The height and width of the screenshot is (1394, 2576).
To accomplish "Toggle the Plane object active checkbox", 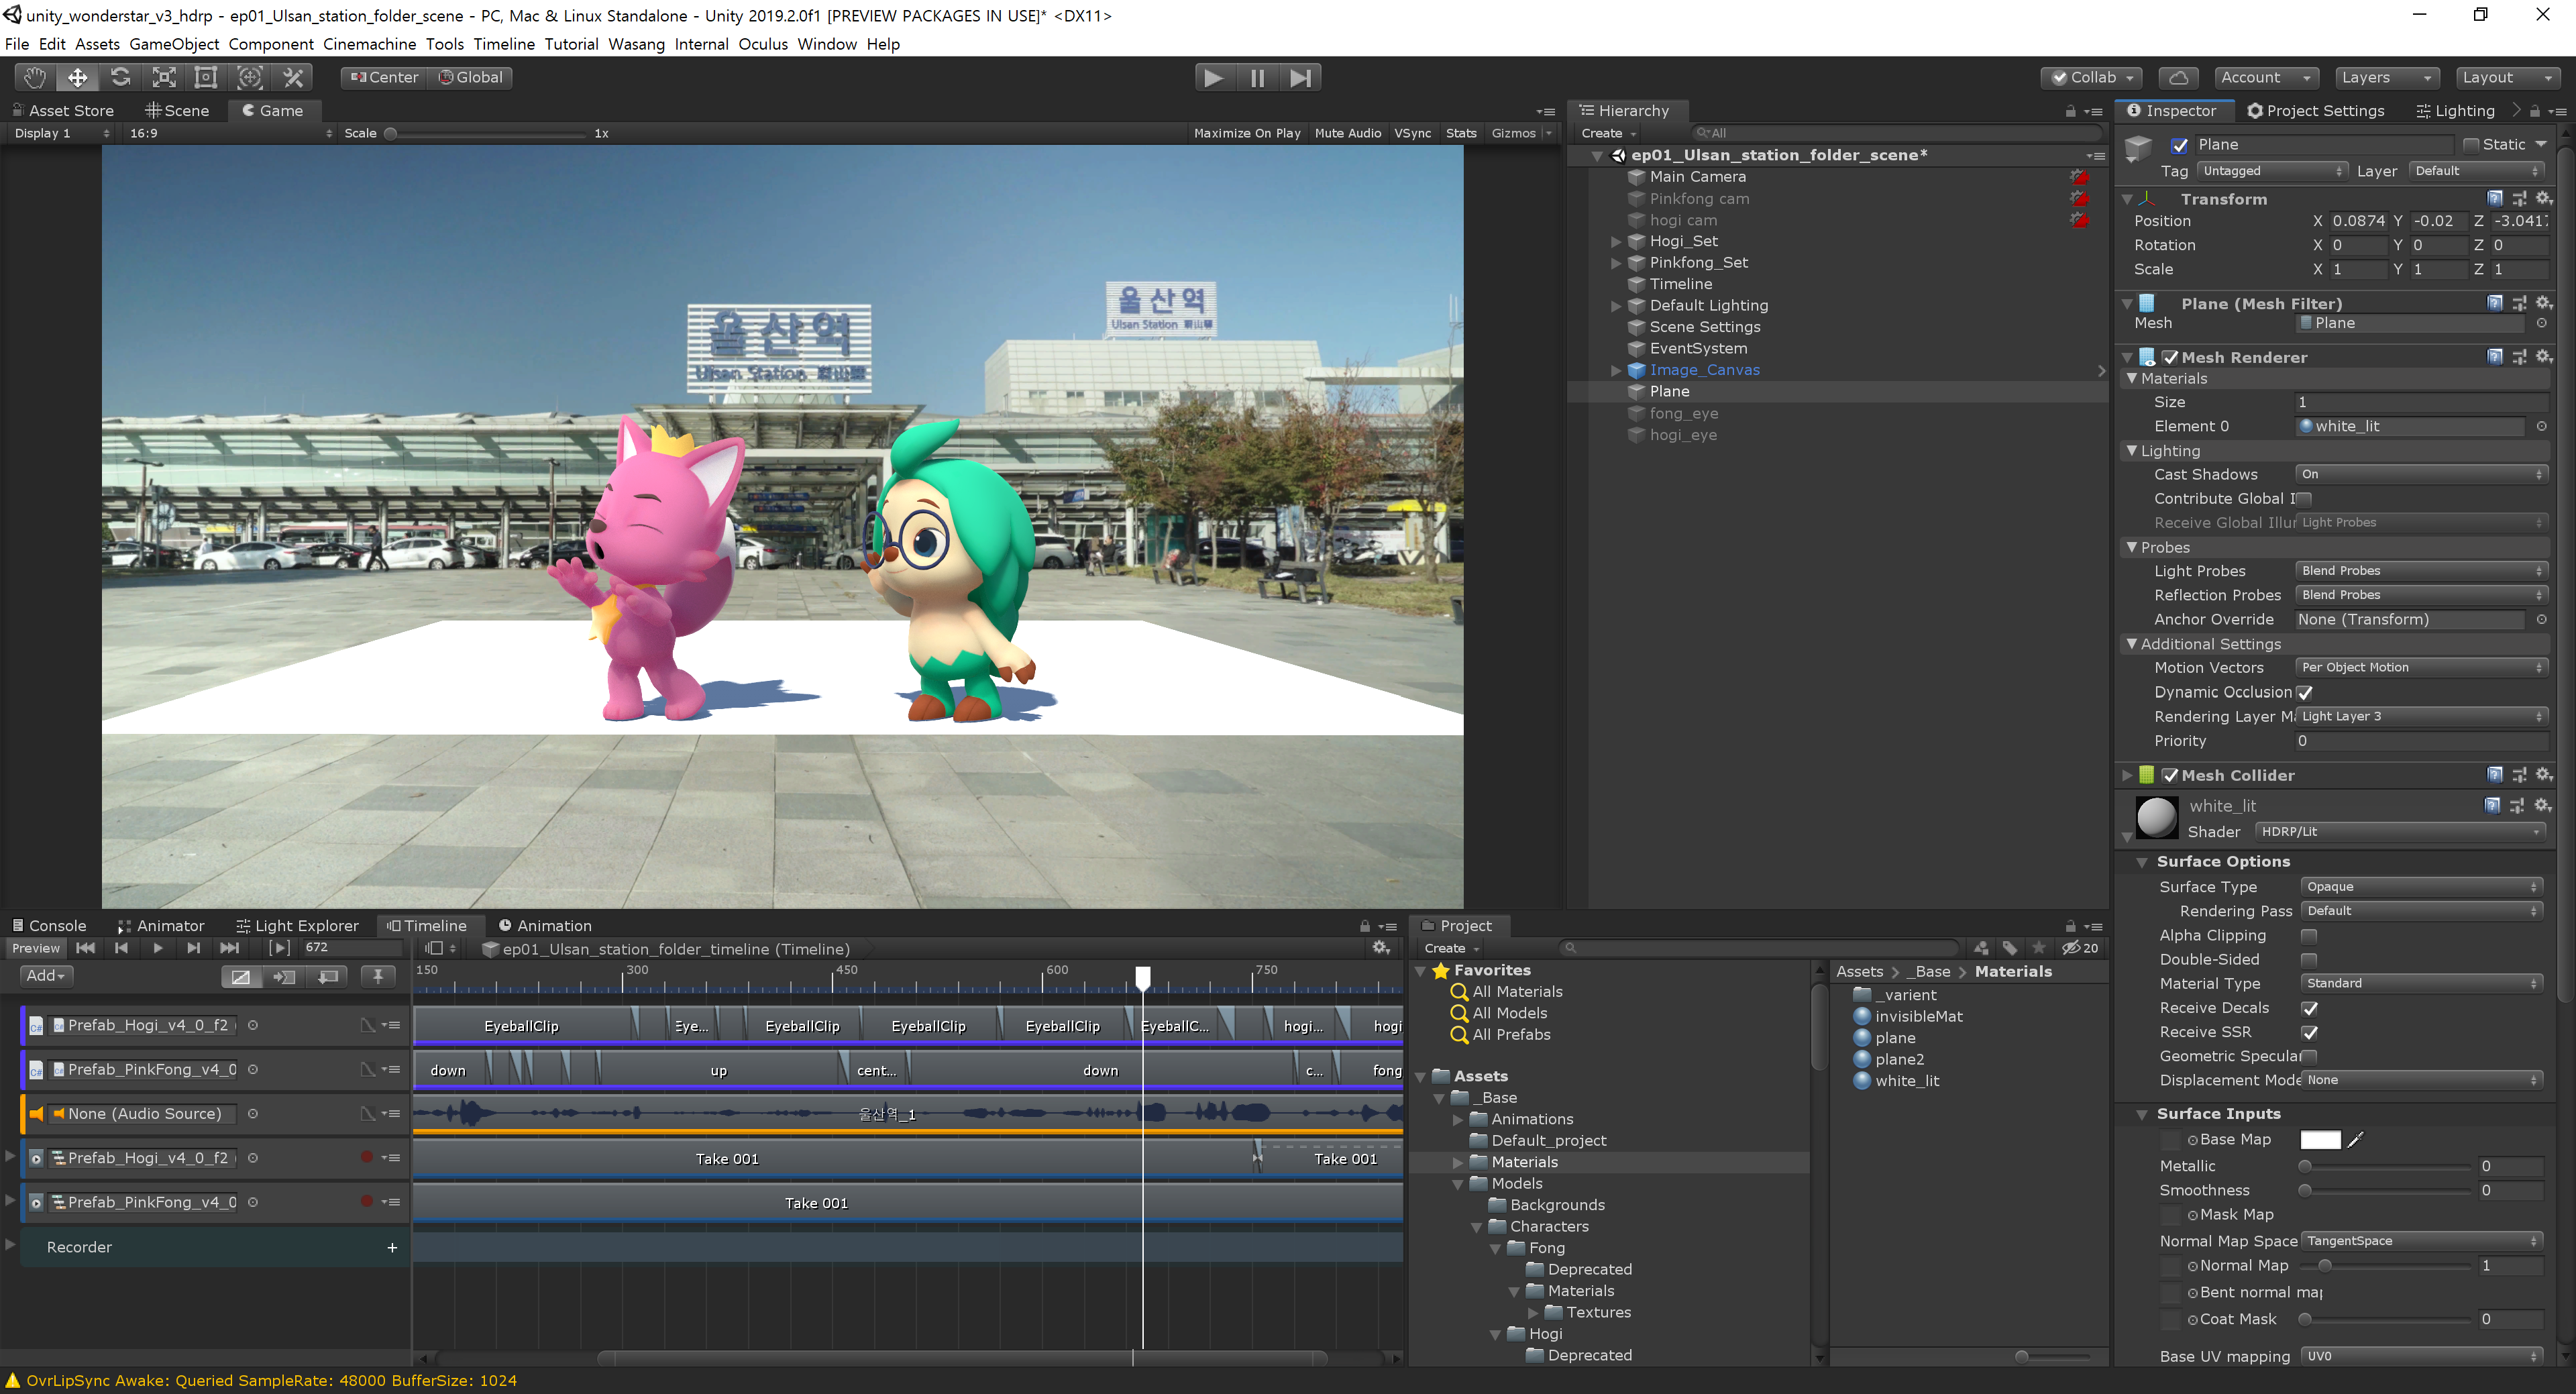I will click(x=2180, y=146).
